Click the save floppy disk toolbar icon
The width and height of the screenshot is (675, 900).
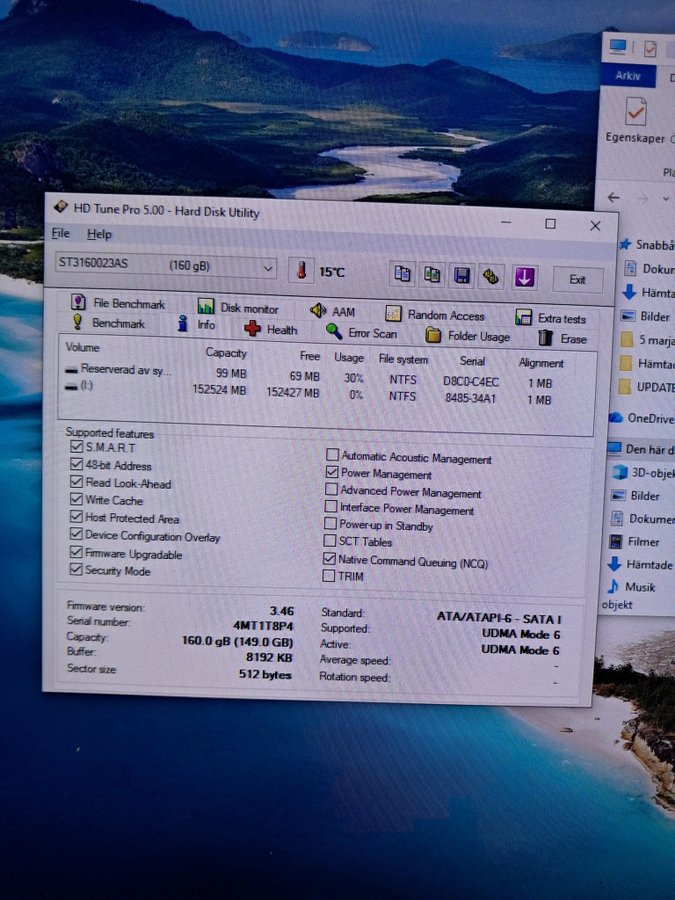tap(462, 275)
